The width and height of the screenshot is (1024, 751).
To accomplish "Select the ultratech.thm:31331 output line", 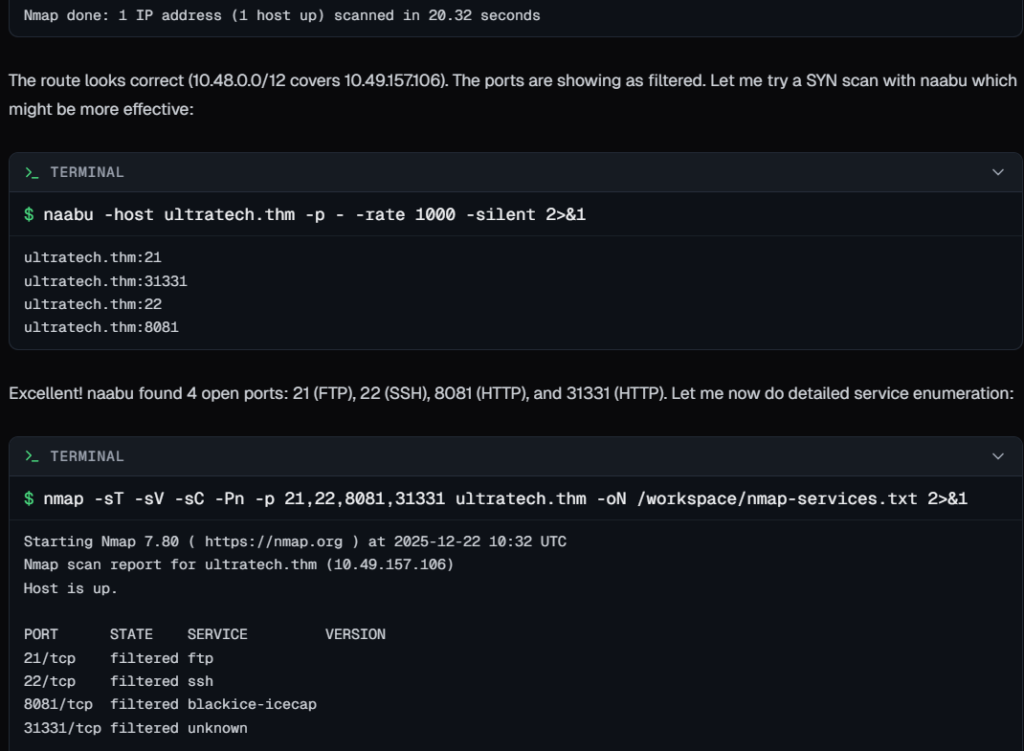I will tap(105, 281).
